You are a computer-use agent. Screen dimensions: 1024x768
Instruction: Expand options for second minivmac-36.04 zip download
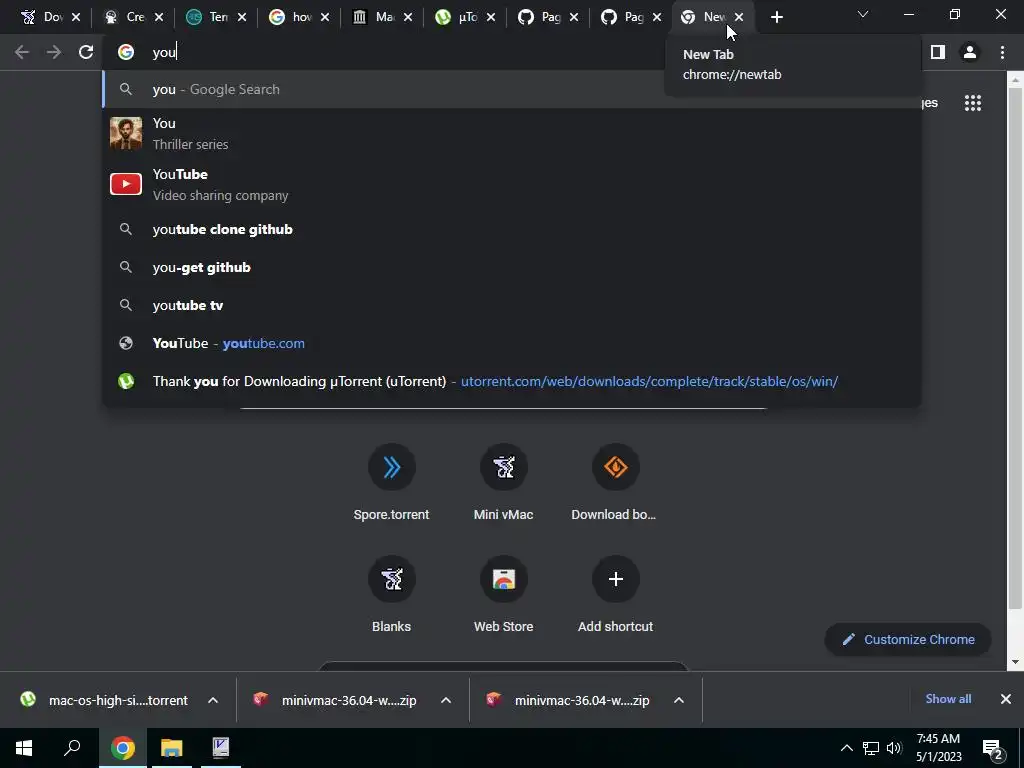click(679, 700)
